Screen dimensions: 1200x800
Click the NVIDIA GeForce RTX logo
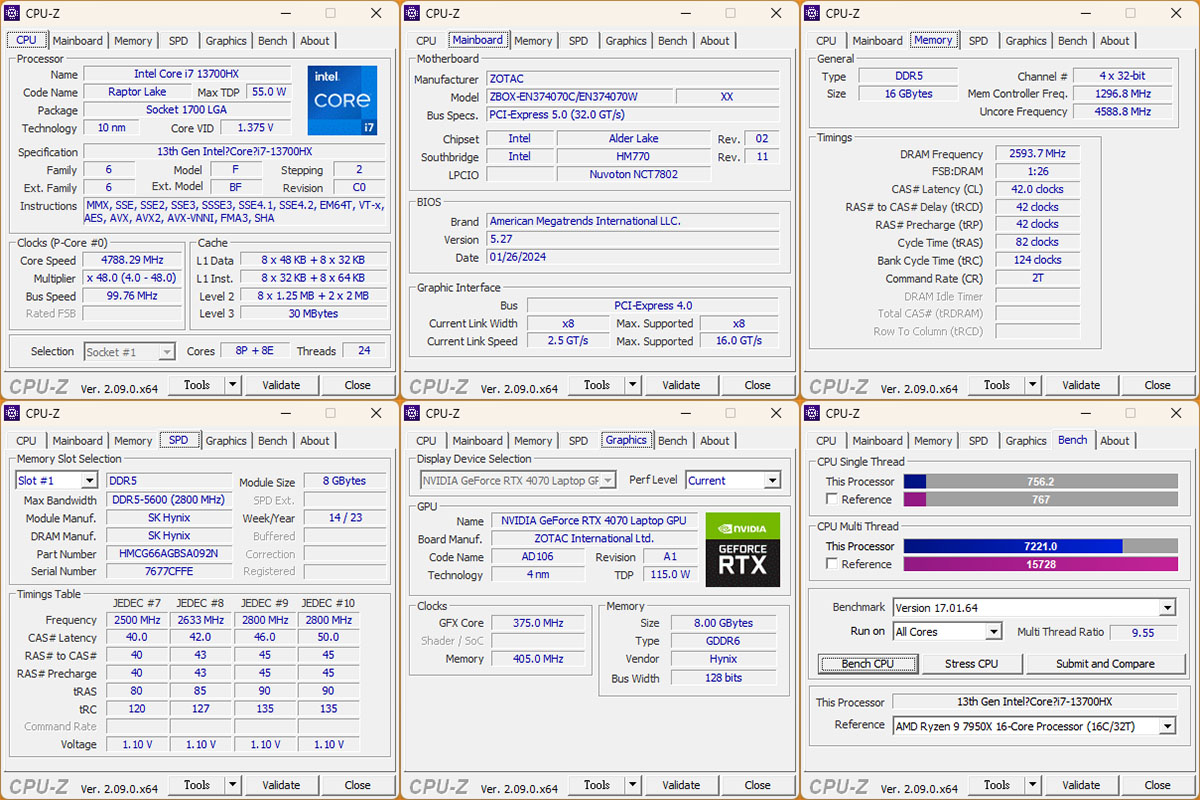pyautogui.click(x=742, y=549)
